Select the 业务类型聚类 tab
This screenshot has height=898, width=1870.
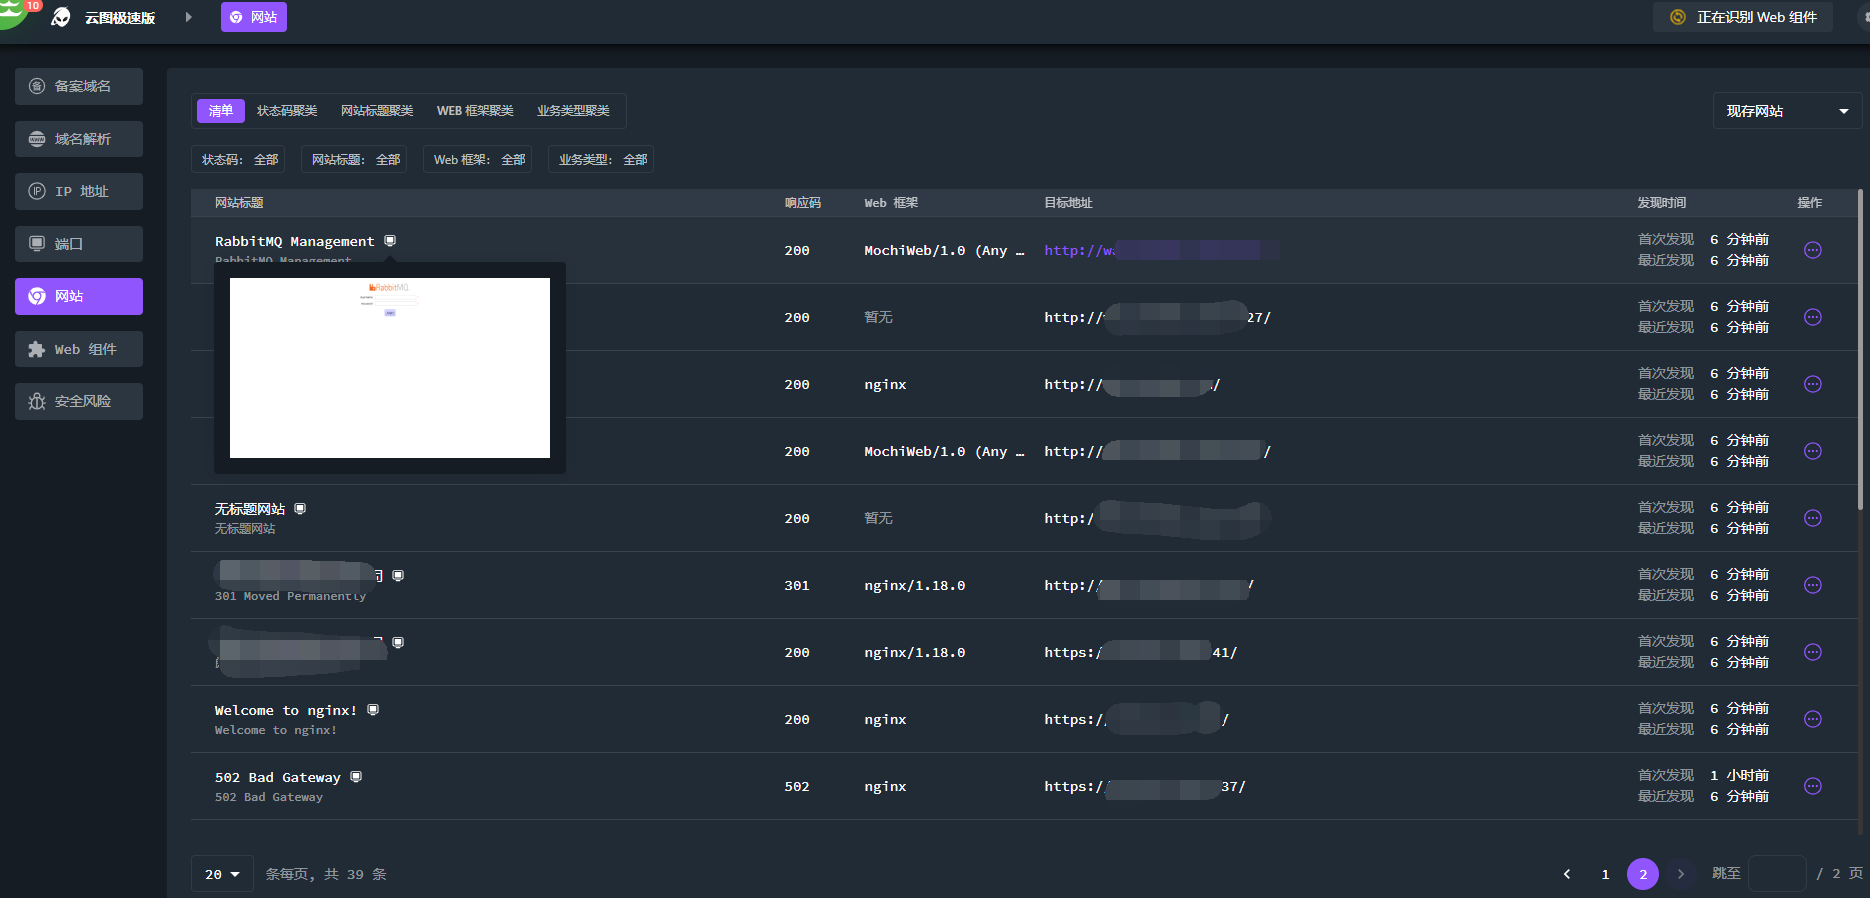tap(573, 111)
